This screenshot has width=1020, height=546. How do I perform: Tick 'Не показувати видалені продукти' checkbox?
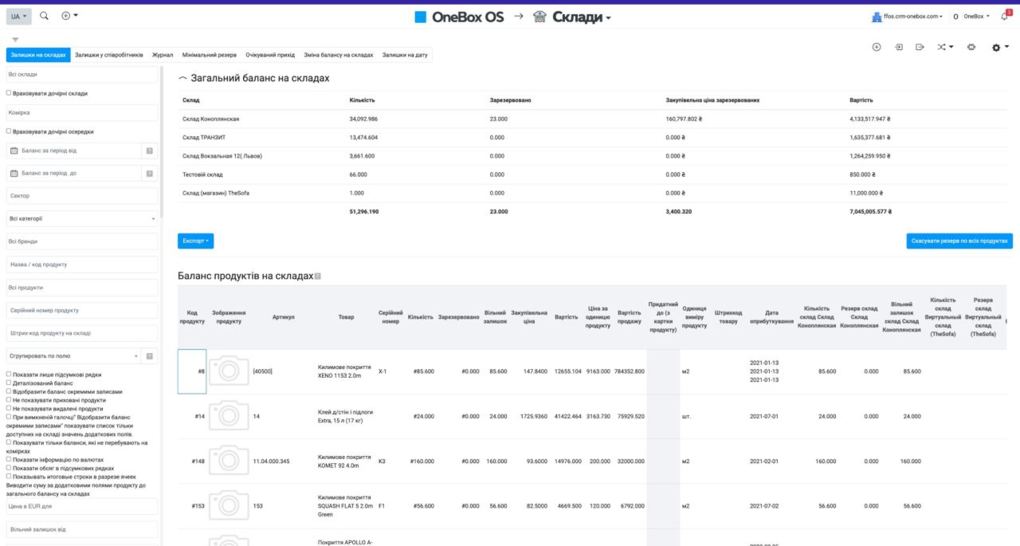click(9, 408)
